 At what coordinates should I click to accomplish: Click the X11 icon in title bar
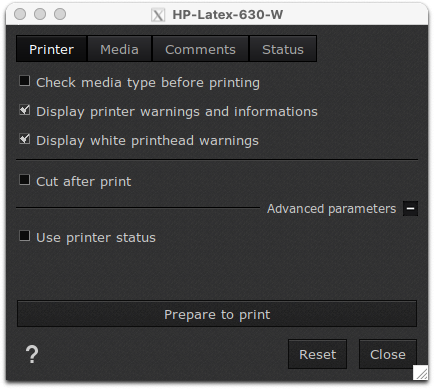point(158,15)
